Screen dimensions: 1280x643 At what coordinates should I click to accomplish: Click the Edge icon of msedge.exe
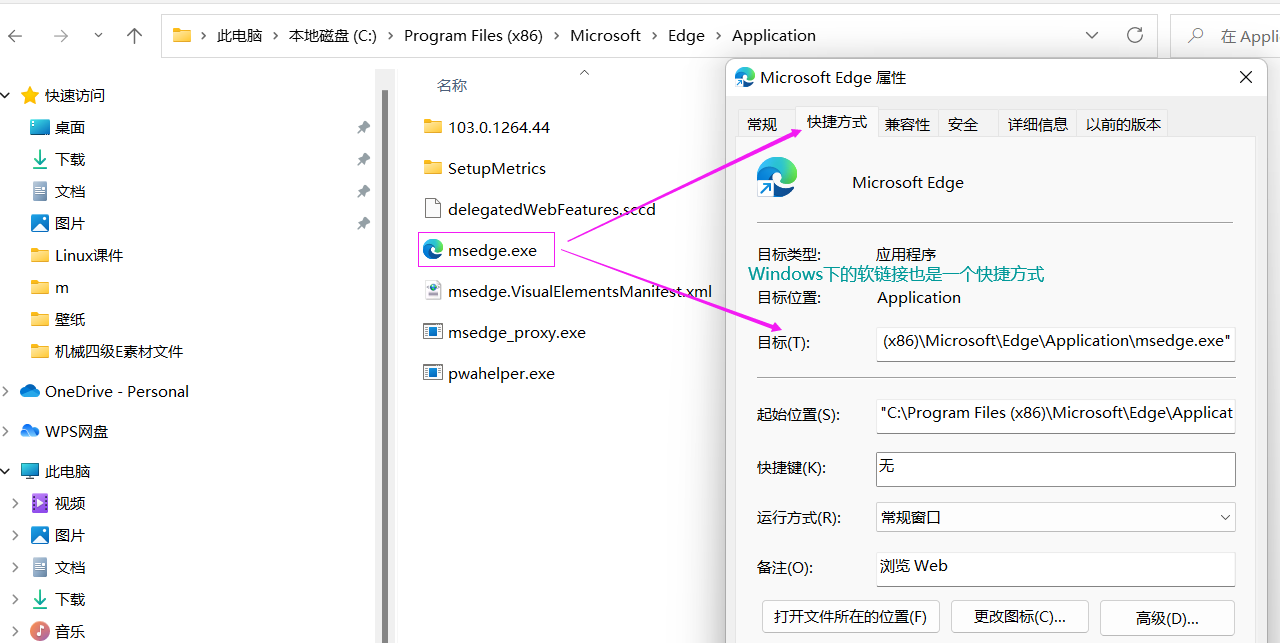coord(433,250)
